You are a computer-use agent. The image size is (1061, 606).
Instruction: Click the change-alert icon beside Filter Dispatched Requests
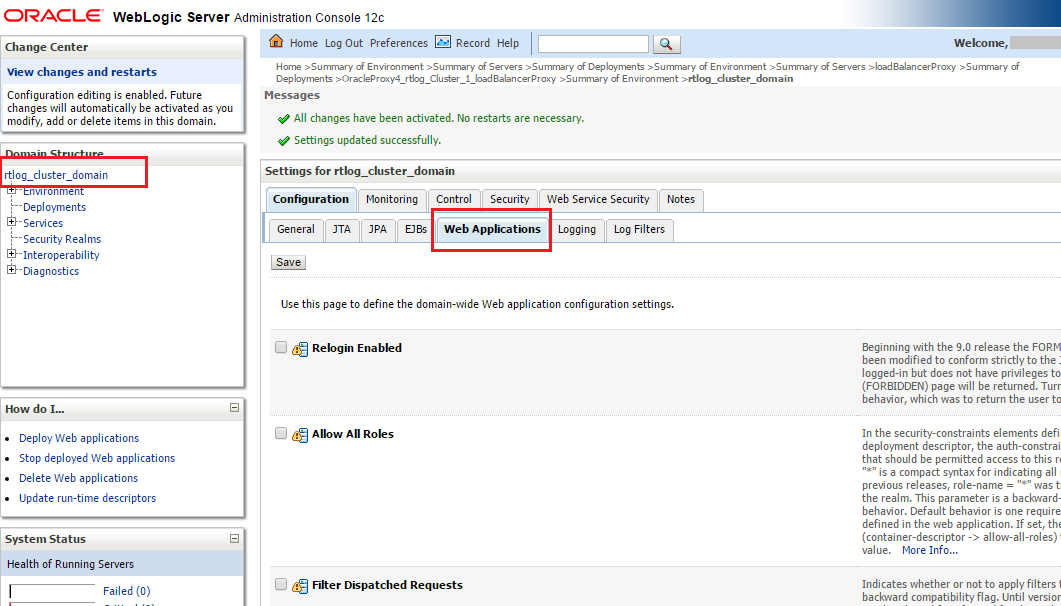click(299, 584)
